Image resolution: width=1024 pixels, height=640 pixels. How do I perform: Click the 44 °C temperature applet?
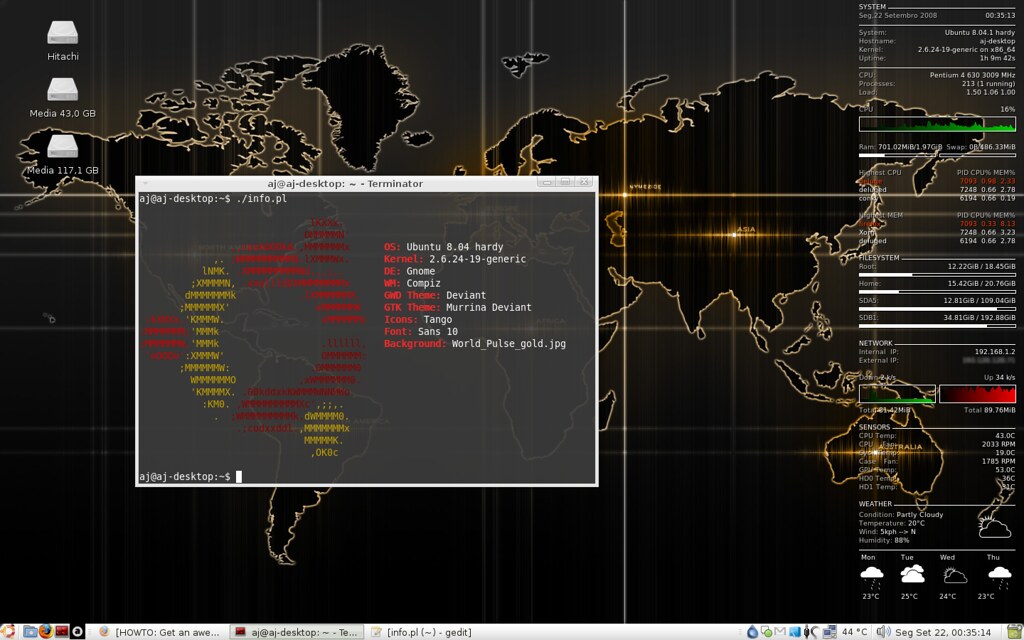coord(855,632)
